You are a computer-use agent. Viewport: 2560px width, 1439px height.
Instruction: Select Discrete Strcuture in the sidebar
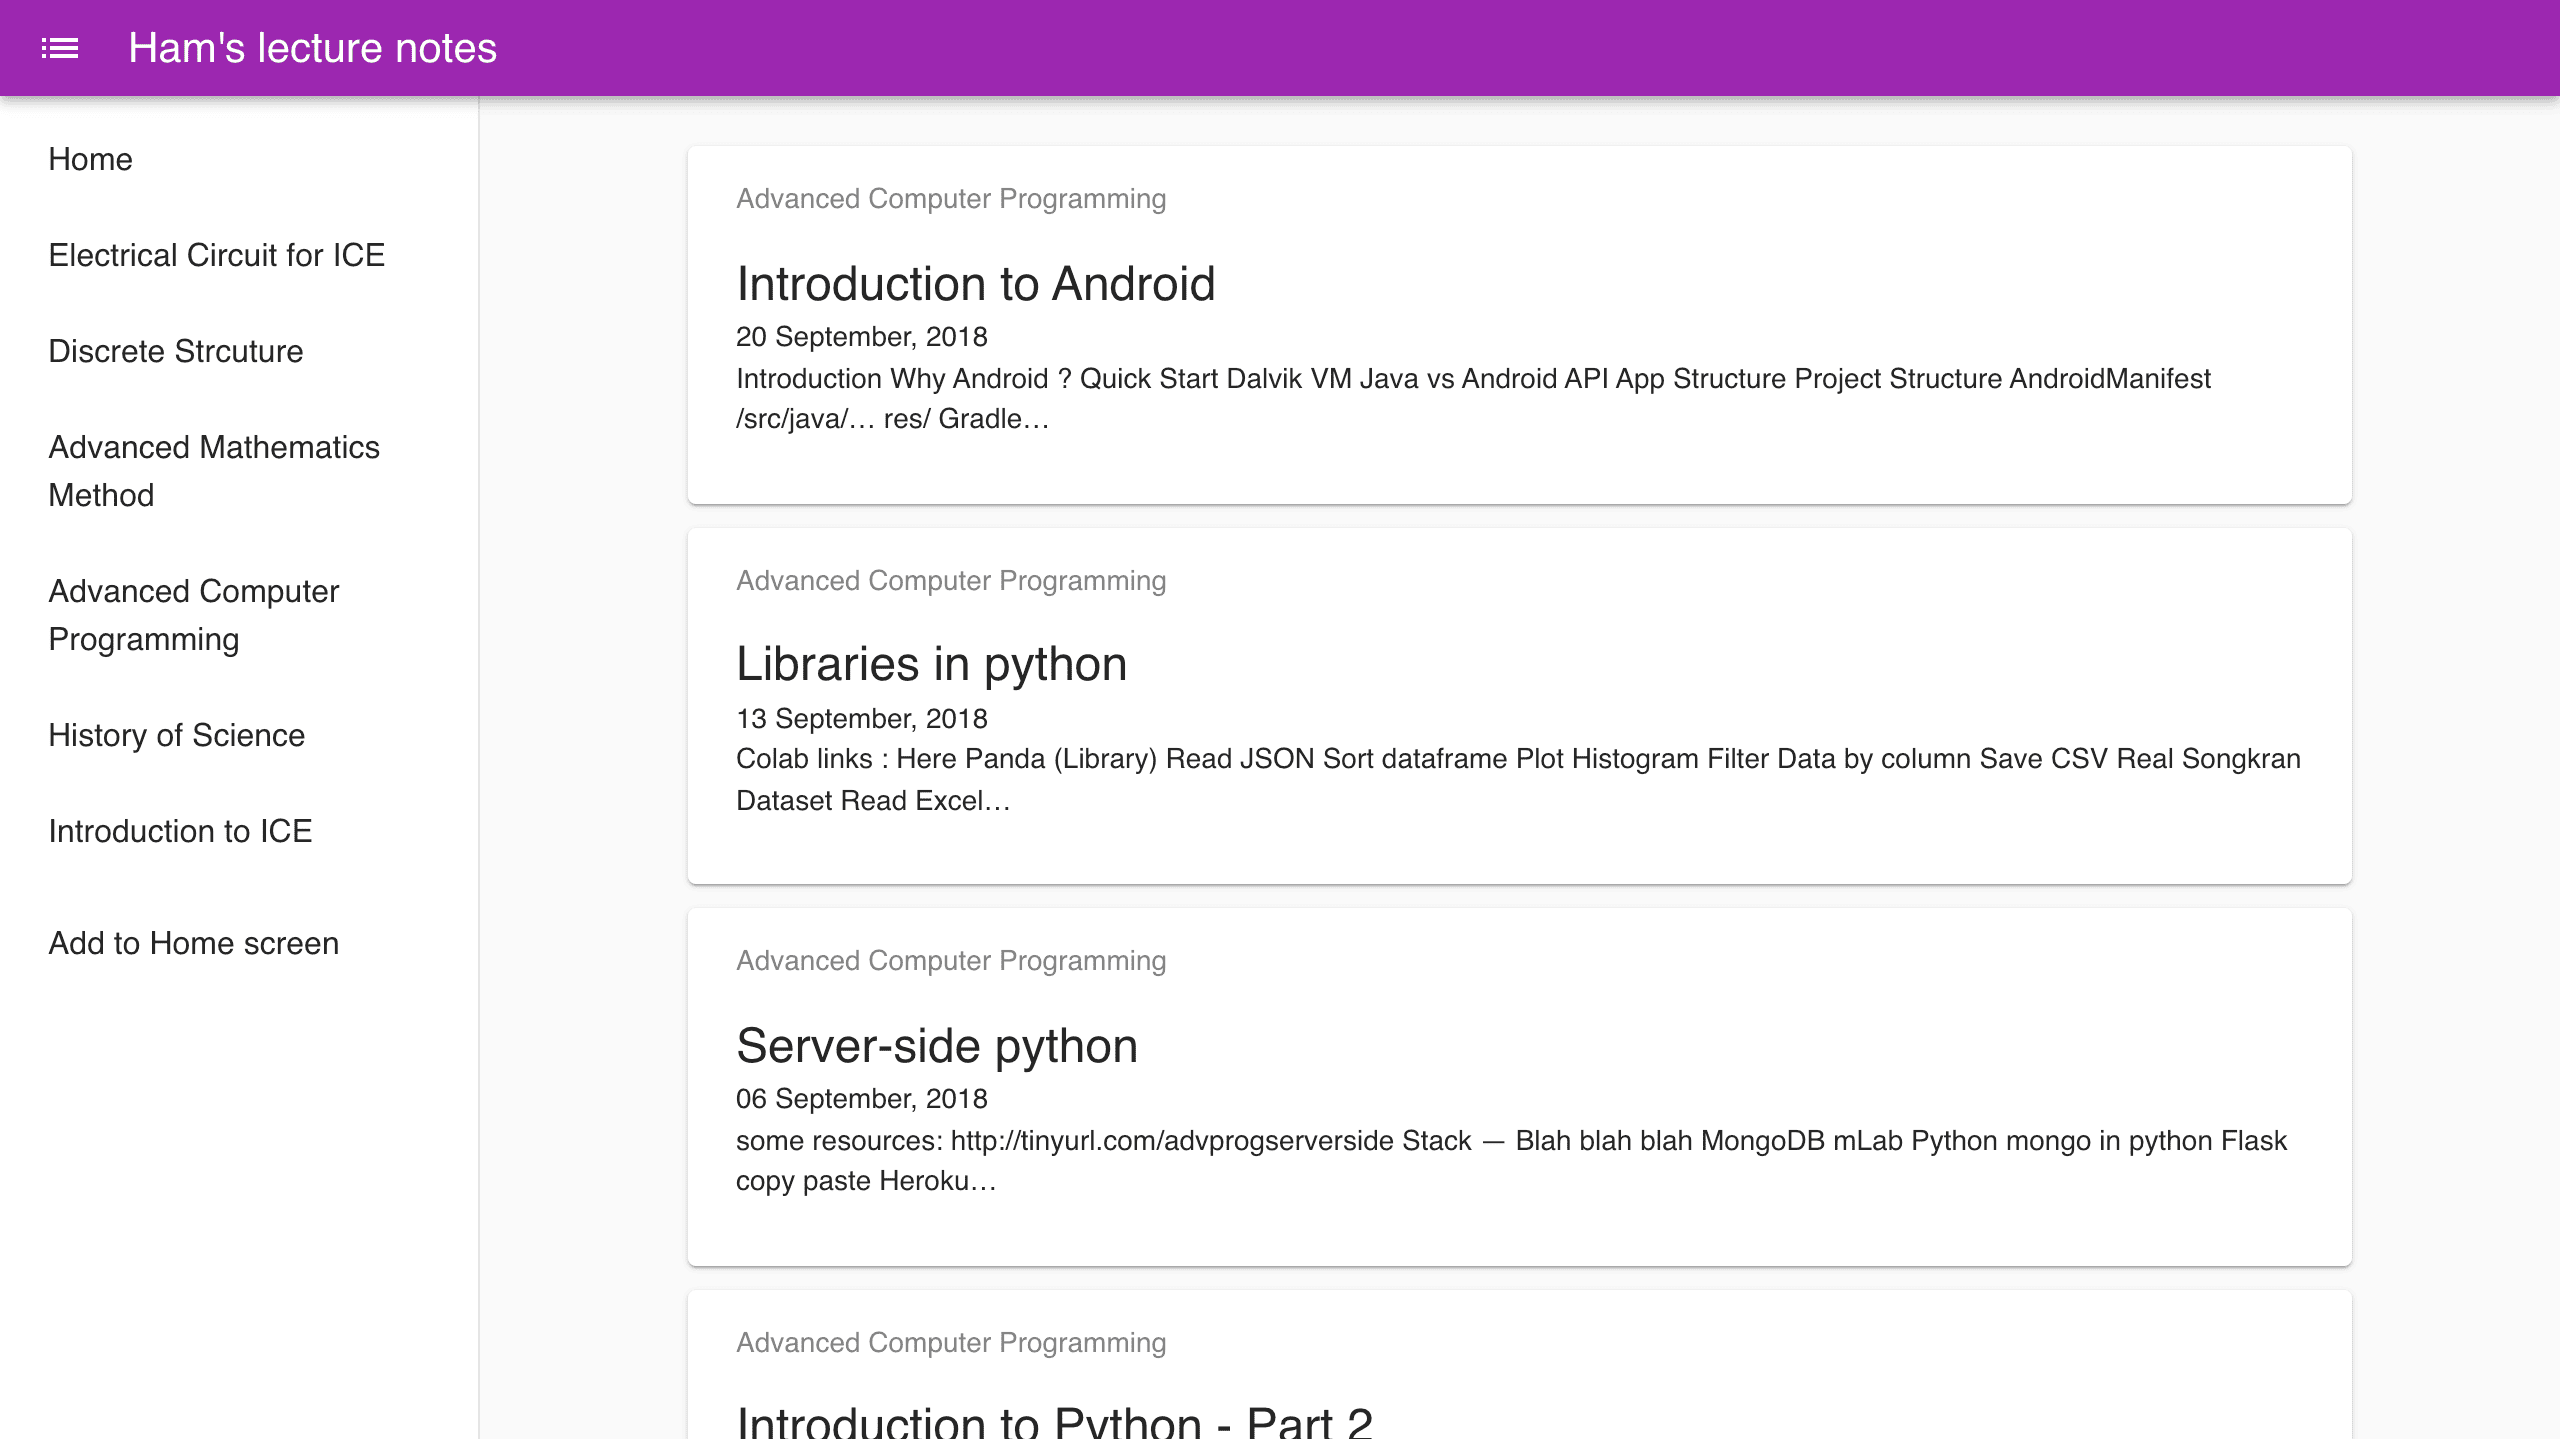tap(176, 351)
